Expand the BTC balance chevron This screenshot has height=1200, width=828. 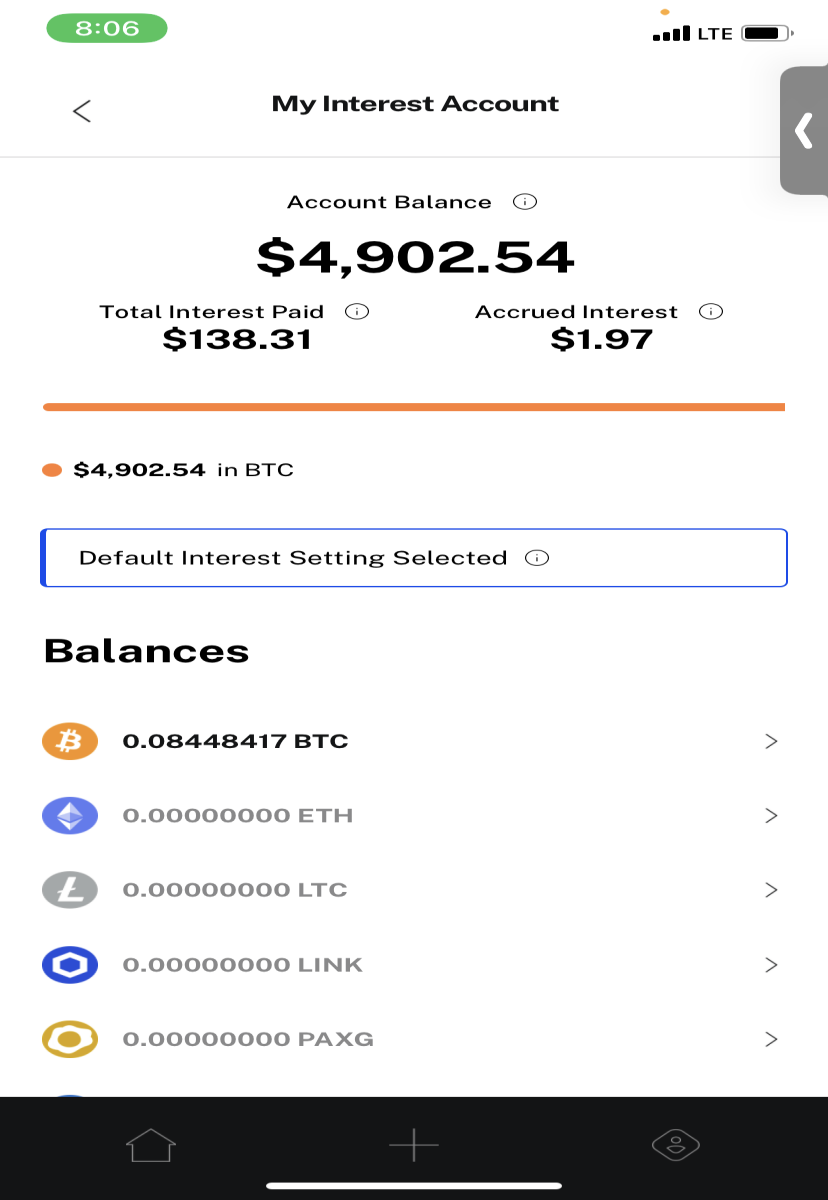771,741
